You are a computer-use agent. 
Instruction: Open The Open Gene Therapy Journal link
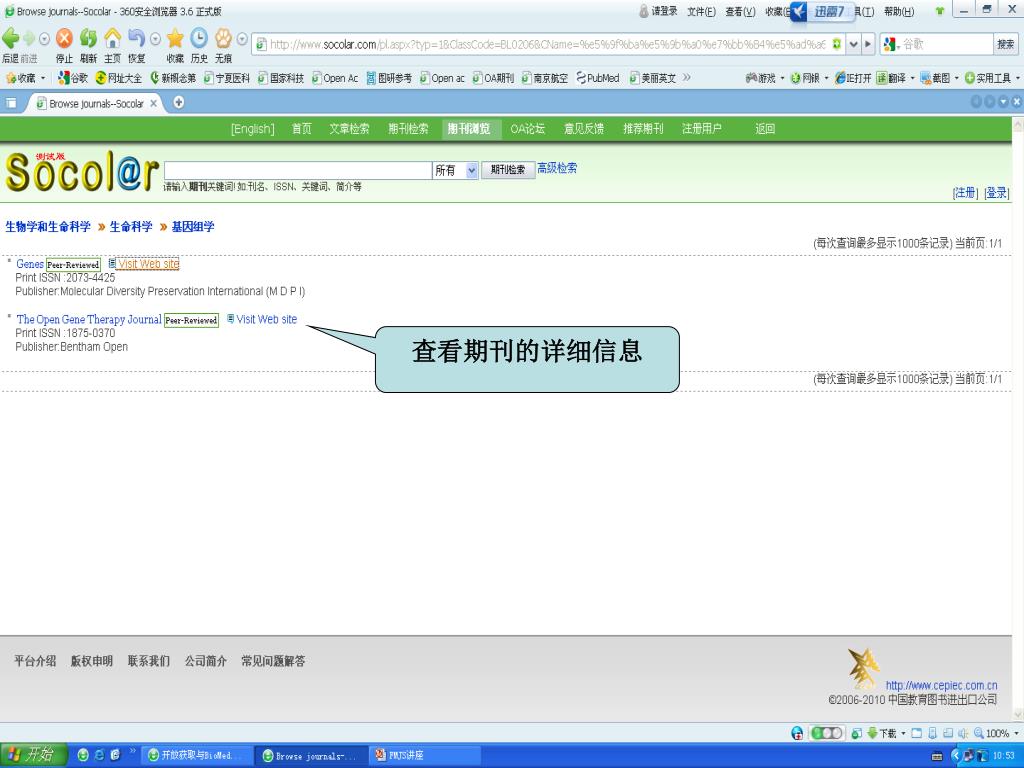[89, 319]
